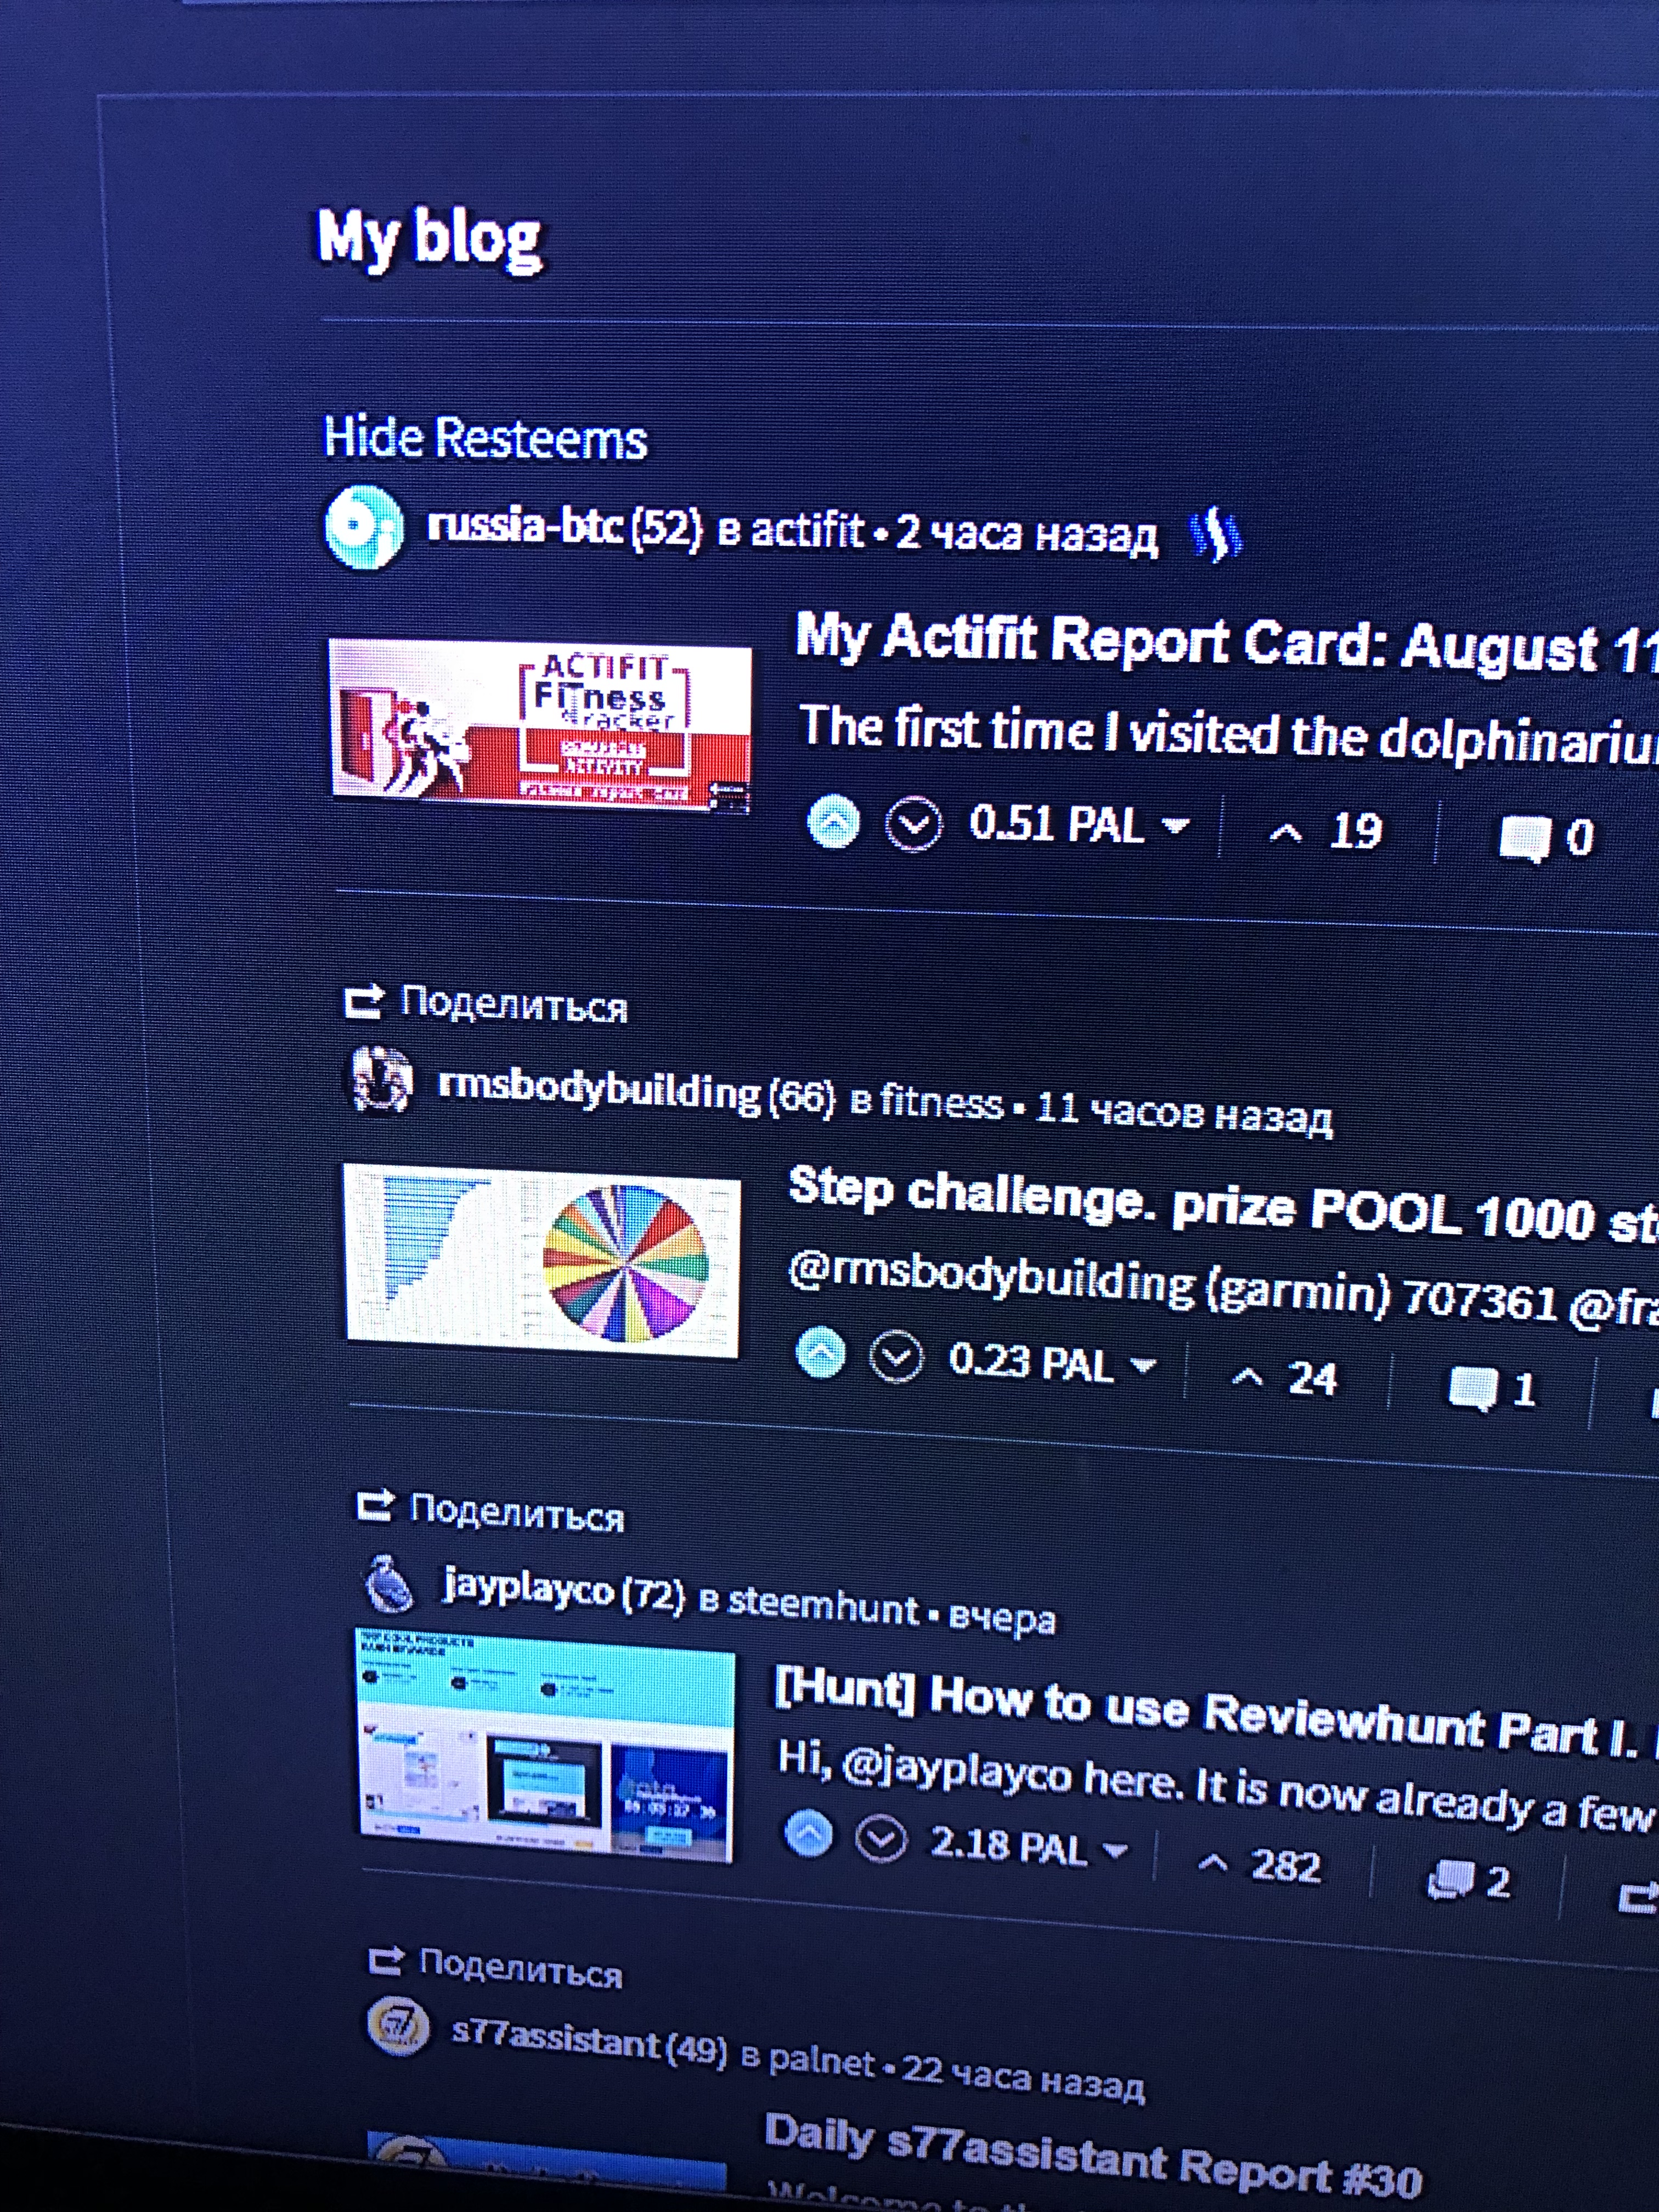Viewport: 1659px width, 2212px height.
Task: Downvote the Step challenge post
Action: click(x=895, y=1357)
